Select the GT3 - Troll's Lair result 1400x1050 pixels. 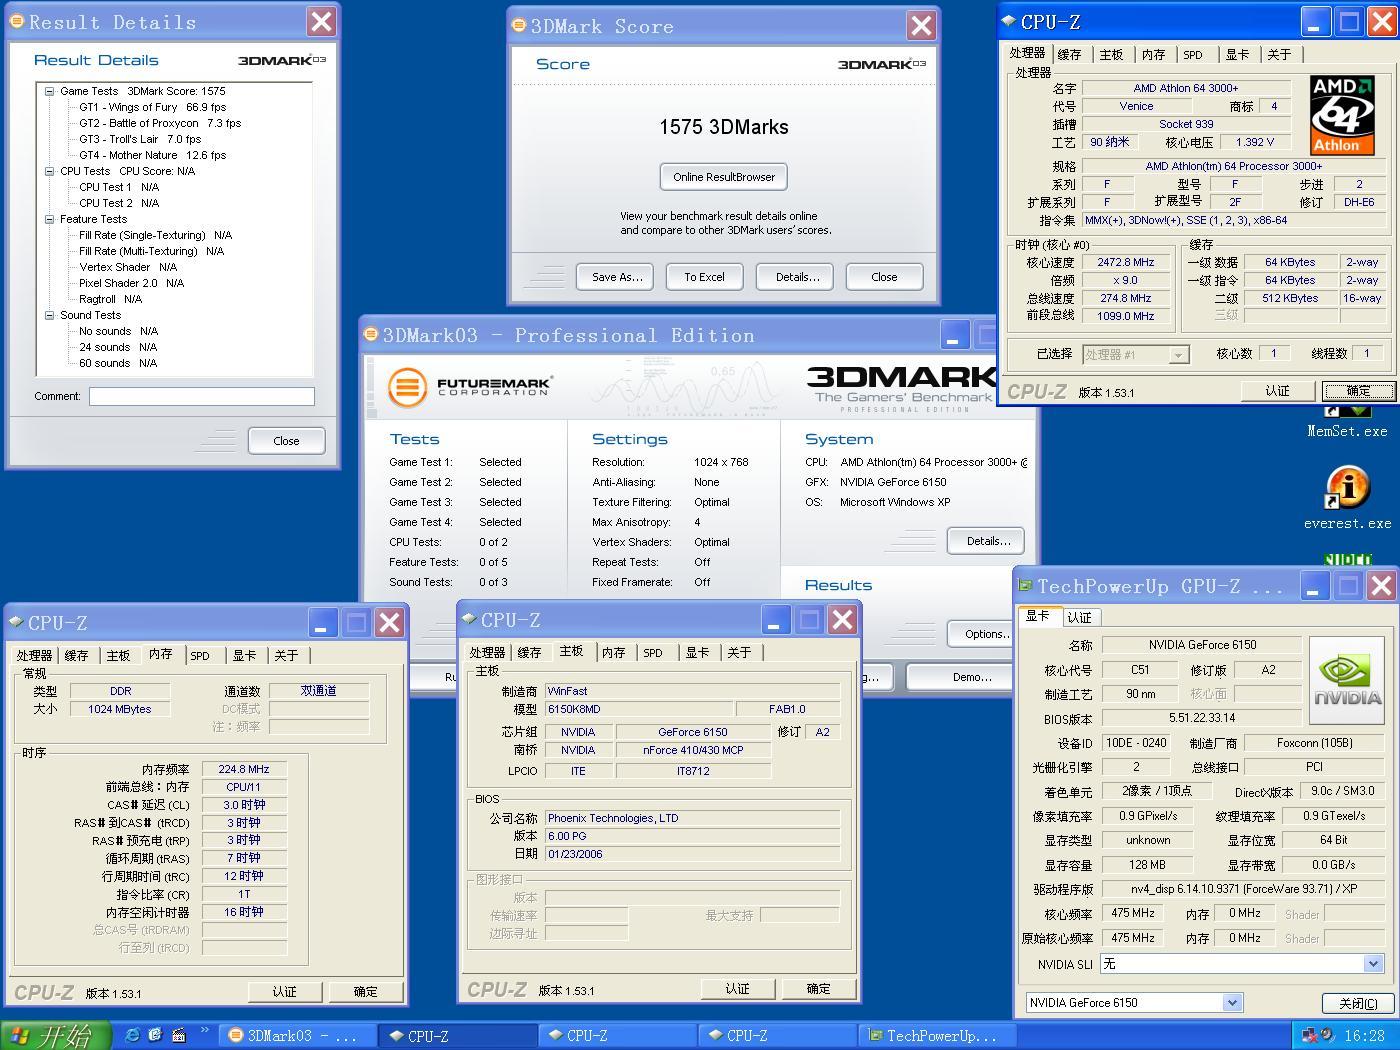point(140,139)
